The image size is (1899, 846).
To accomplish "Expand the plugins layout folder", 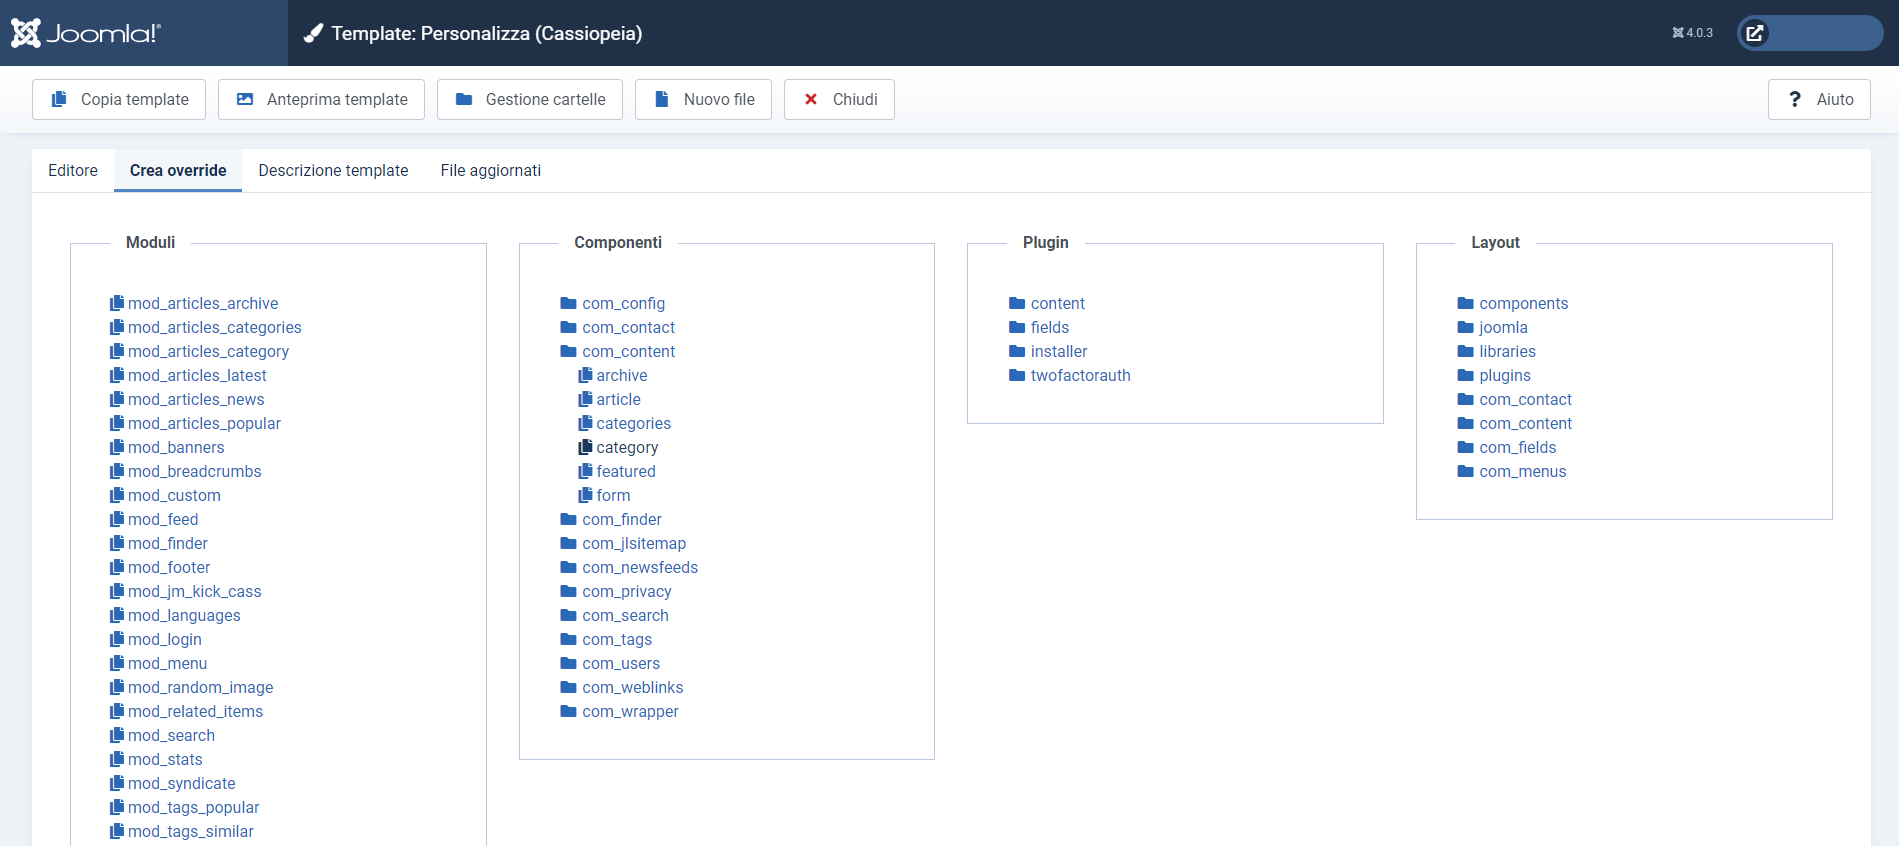I will 1494,375.
